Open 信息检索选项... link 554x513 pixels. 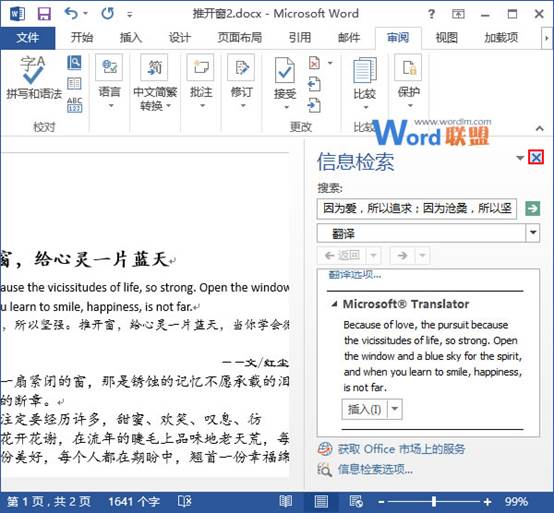click(375, 470)
